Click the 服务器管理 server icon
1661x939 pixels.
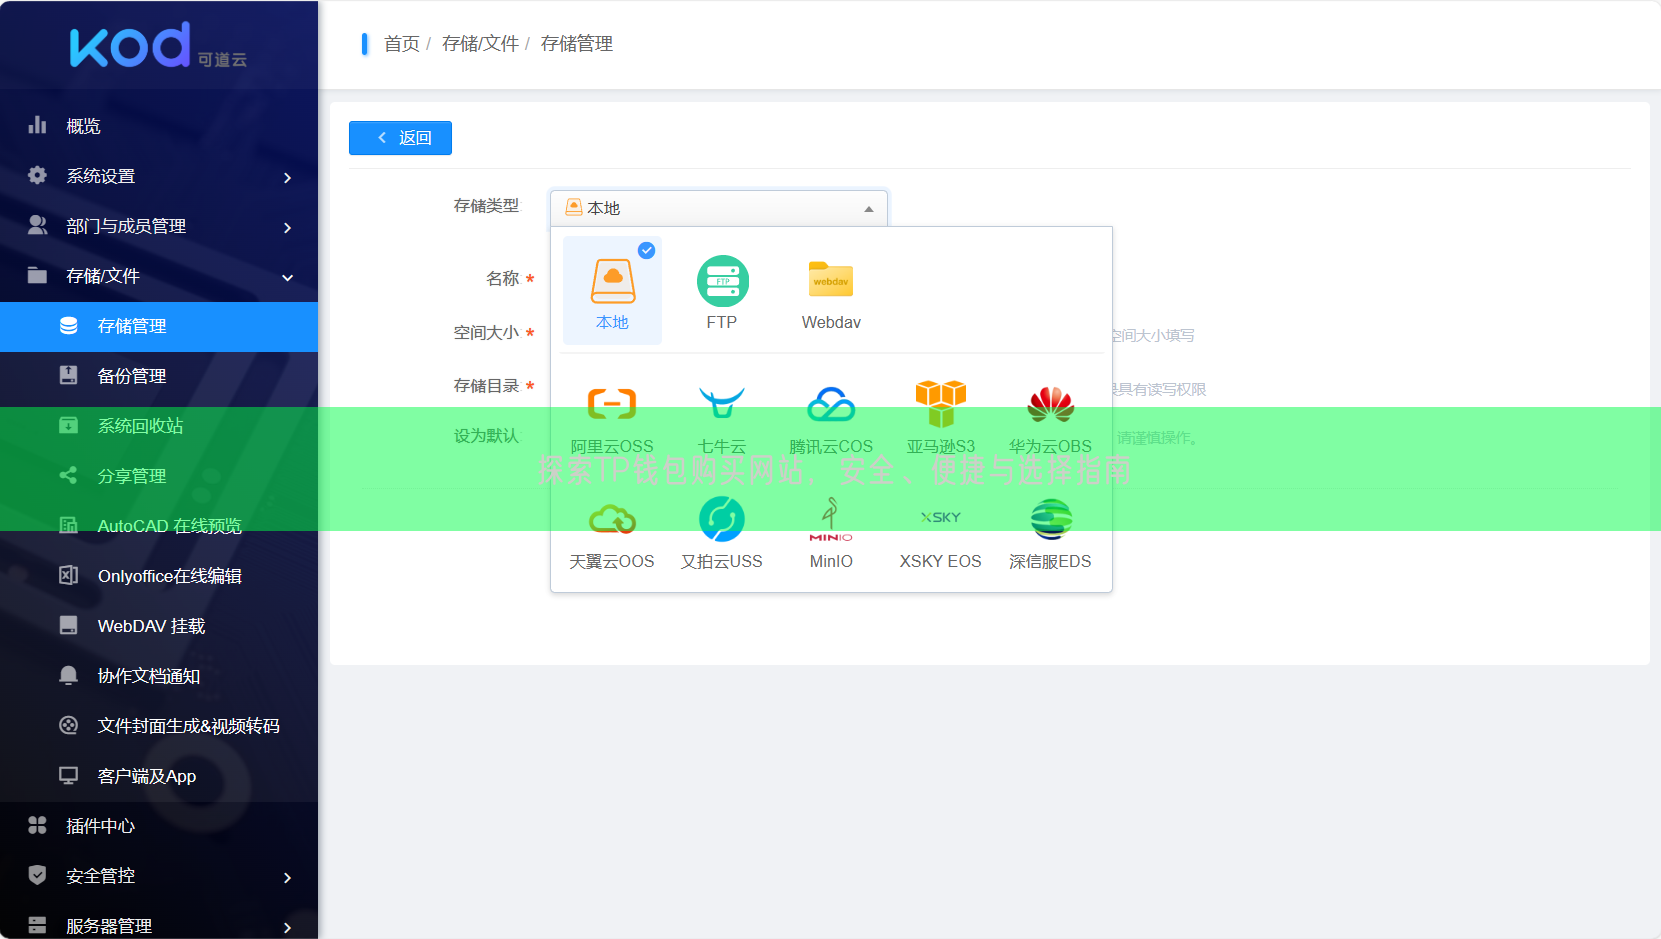[37, 925]
